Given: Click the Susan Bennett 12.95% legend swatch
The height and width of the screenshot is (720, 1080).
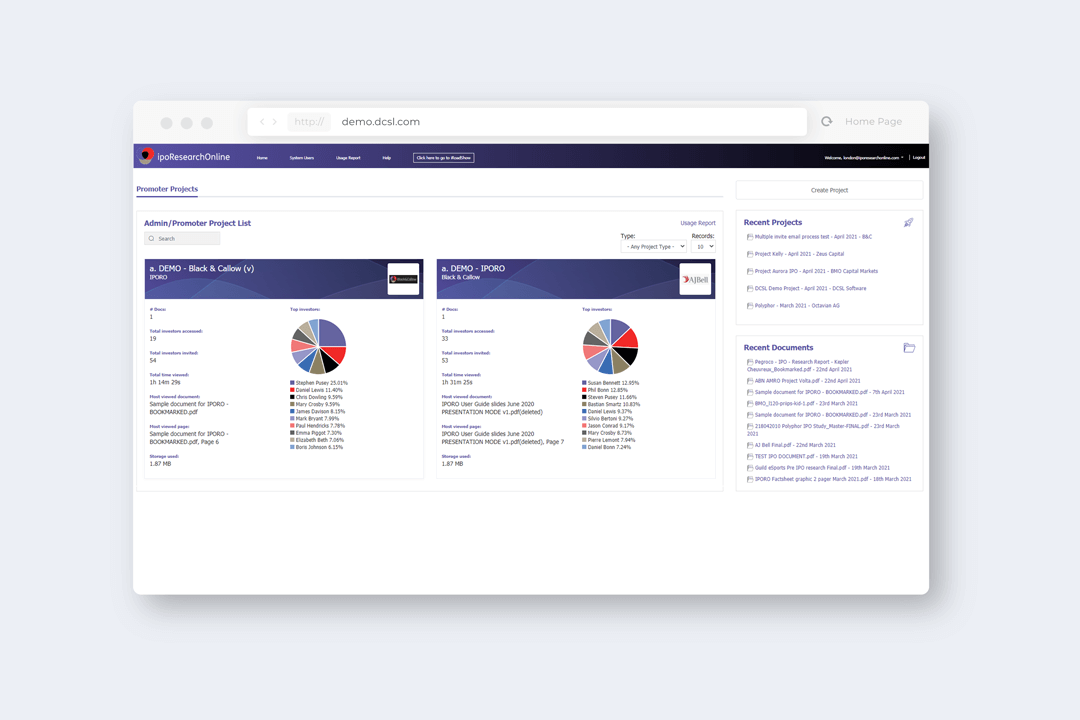Looking at the screenshot, I should click(x=584, y=383).
